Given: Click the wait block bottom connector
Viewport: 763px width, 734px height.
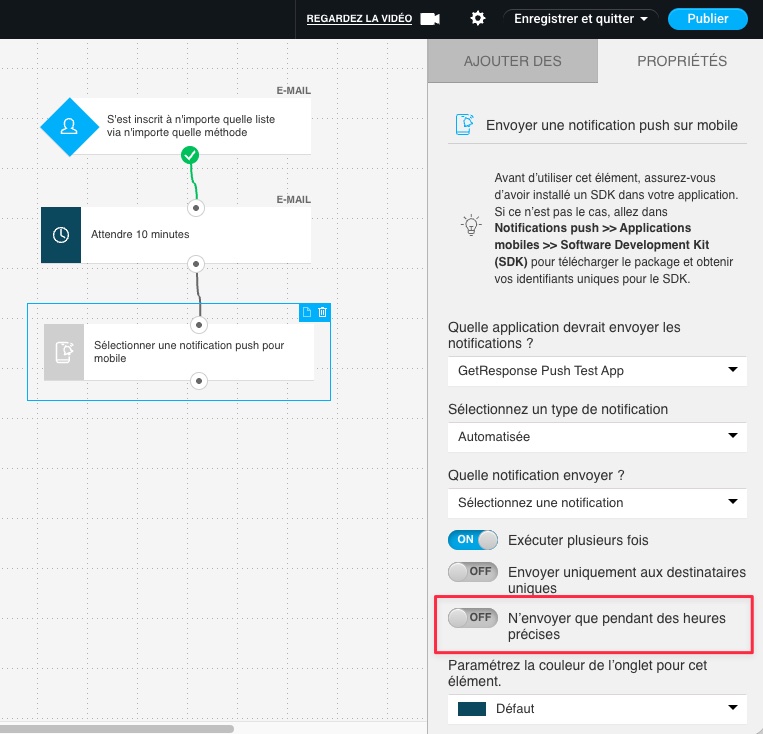Looking at the screenshot, I should point(196,264).
